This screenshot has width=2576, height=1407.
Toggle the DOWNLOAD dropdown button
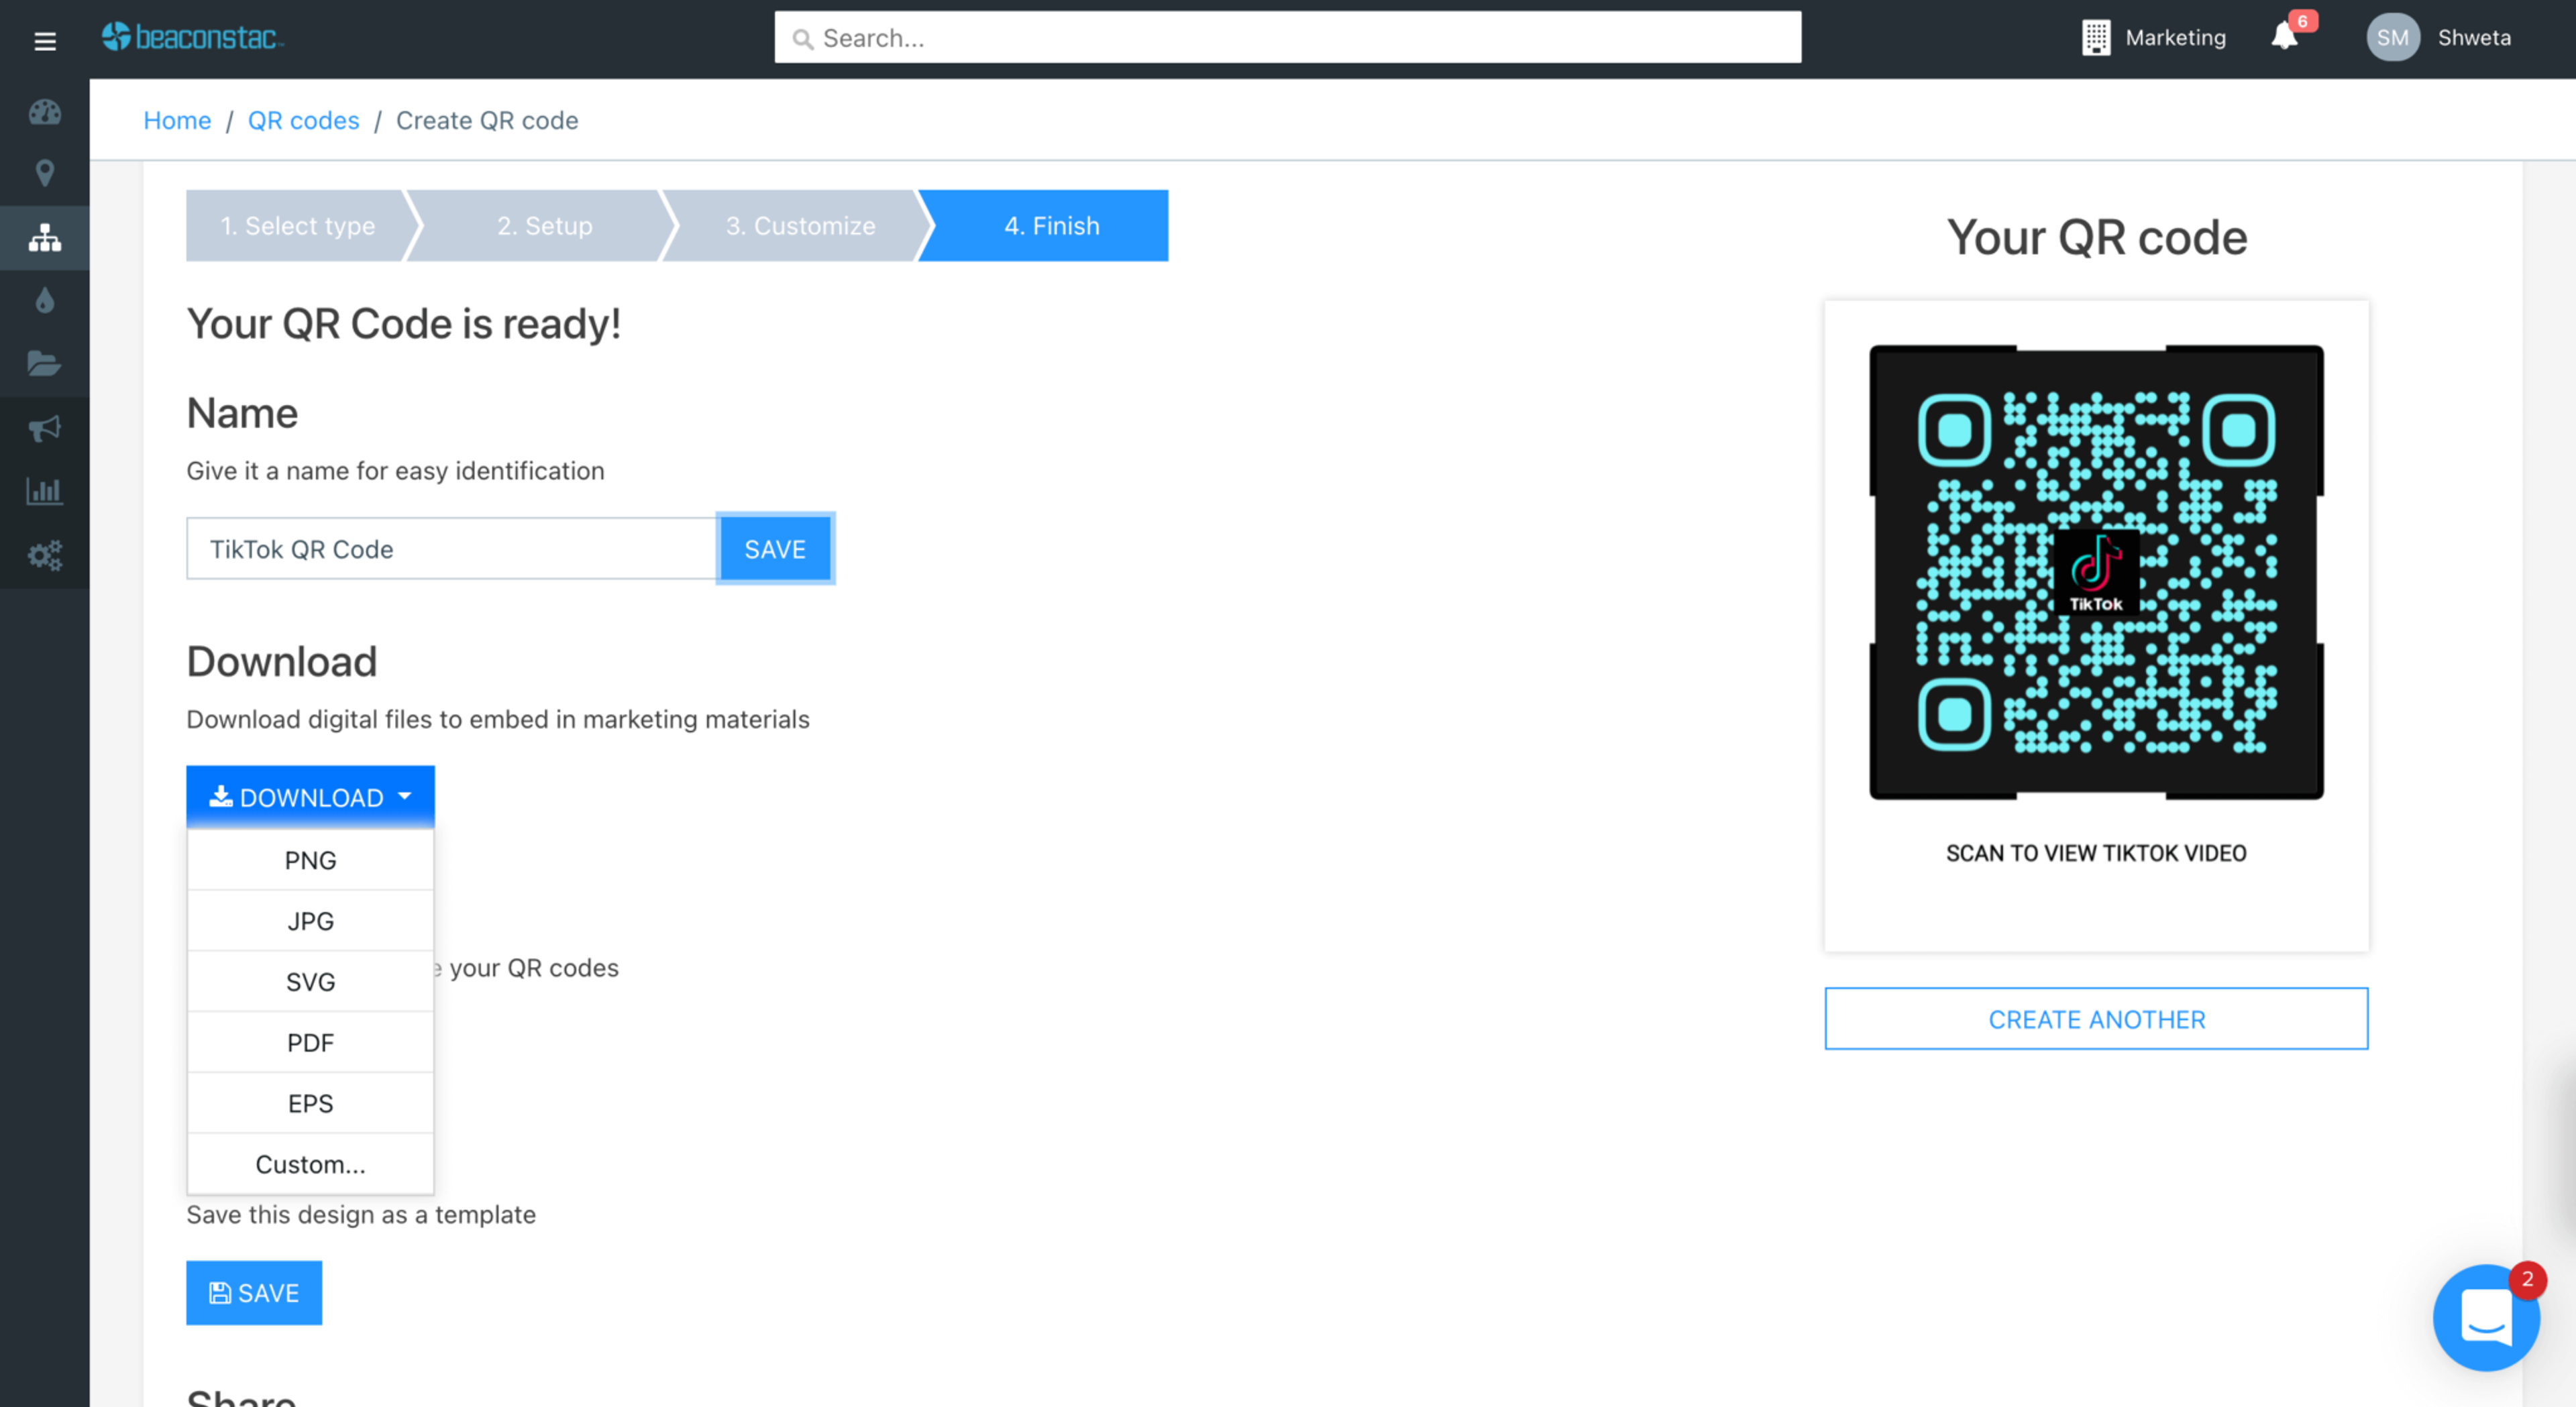[x=310, y=797]
